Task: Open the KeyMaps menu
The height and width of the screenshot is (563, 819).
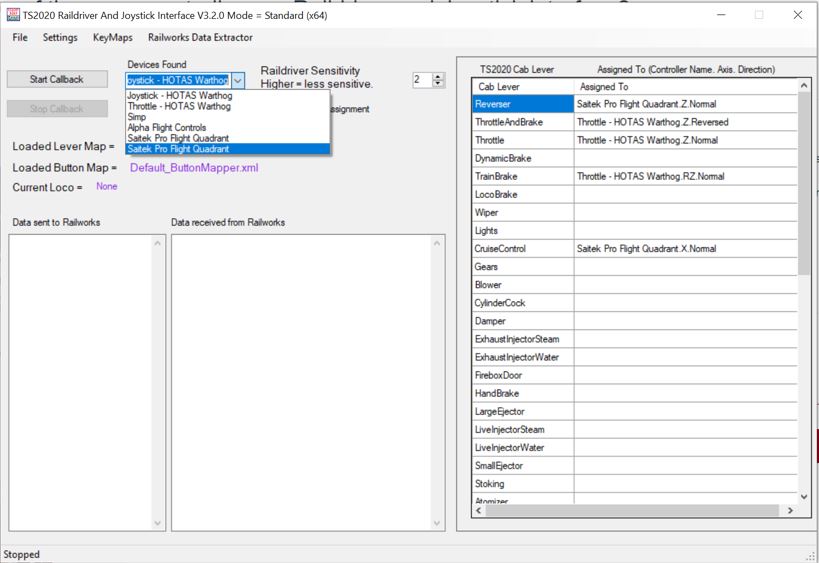Action: 112,37
